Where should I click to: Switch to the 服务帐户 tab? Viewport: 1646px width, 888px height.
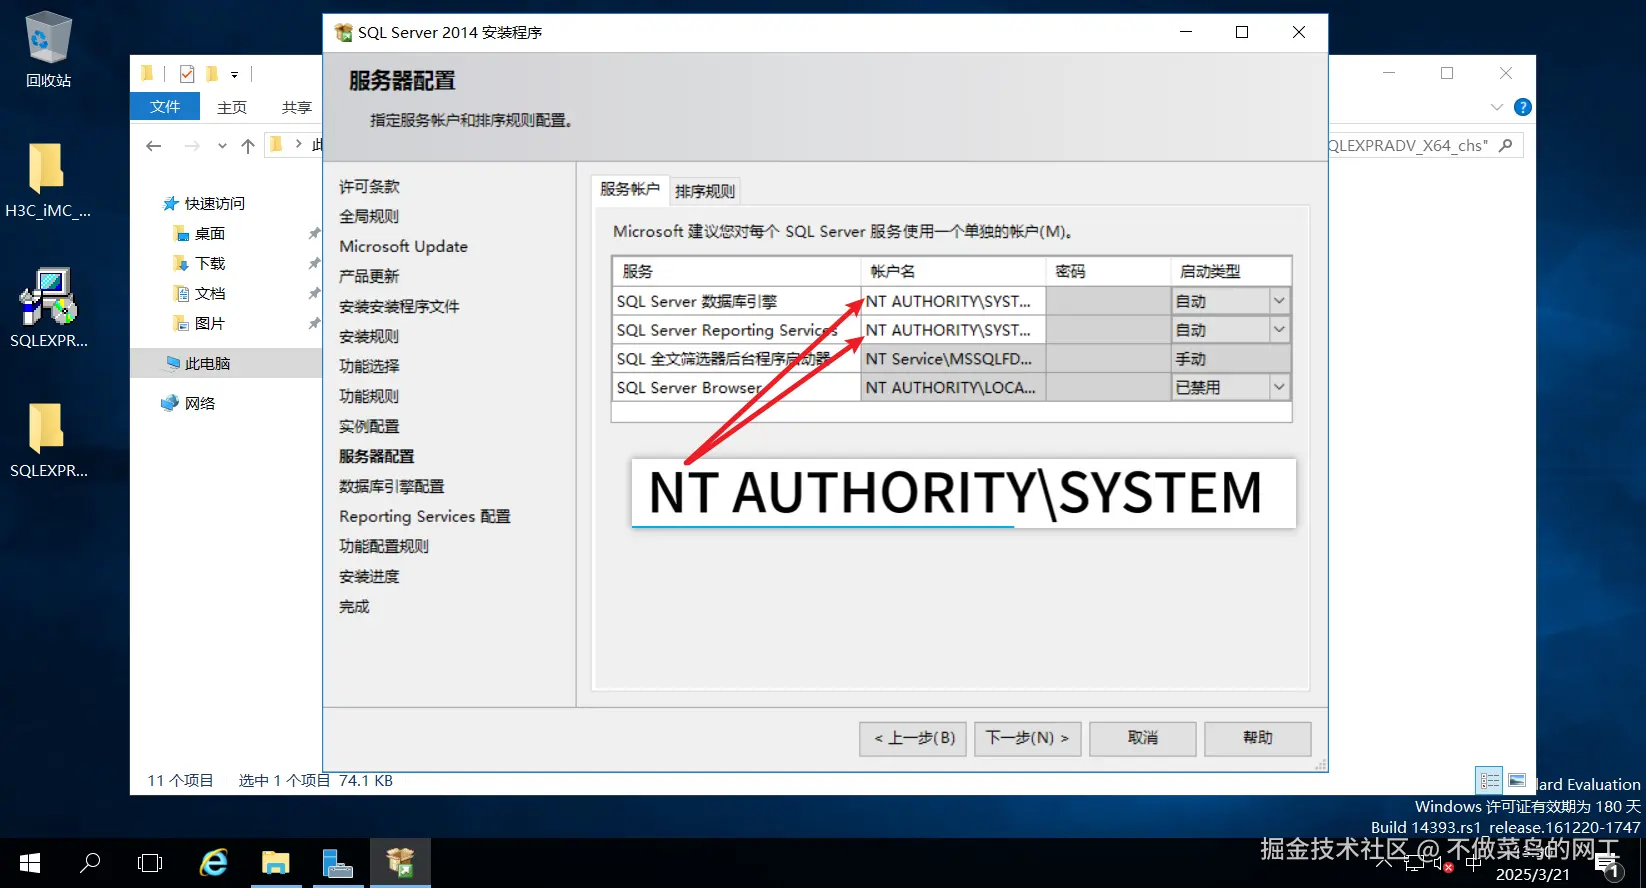pyautogui.click(x=630, y=189)
